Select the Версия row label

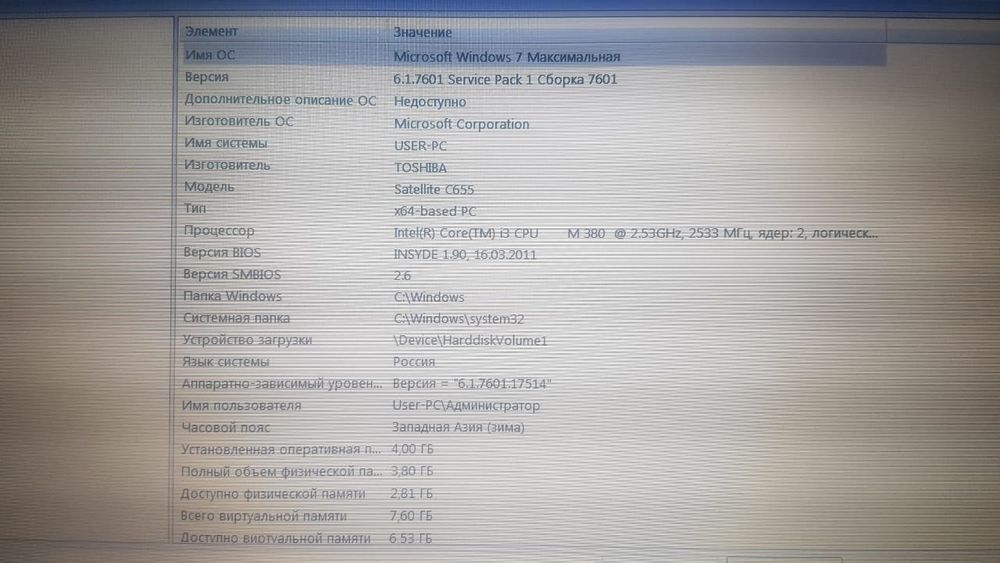point(207,77)
